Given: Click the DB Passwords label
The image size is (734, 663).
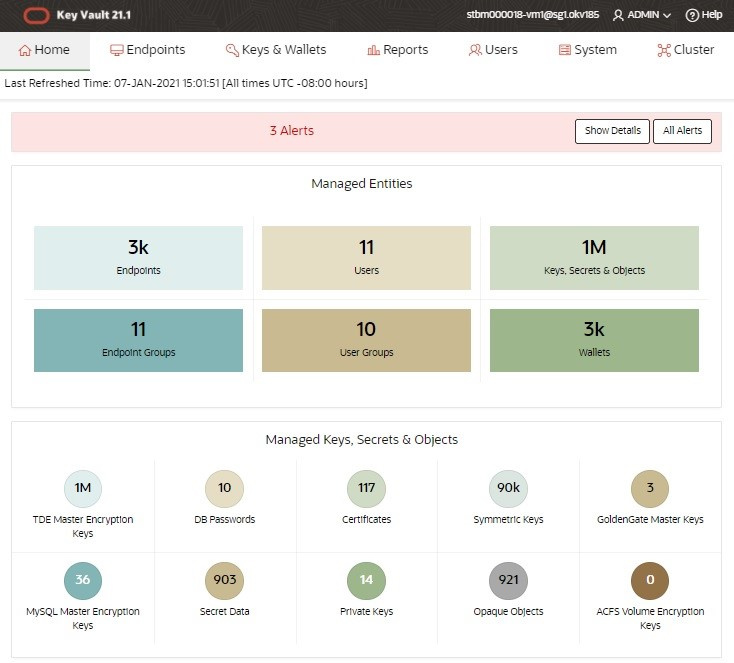Looking at the screenshot, I should pyautogui.click(x=225, y=520).
